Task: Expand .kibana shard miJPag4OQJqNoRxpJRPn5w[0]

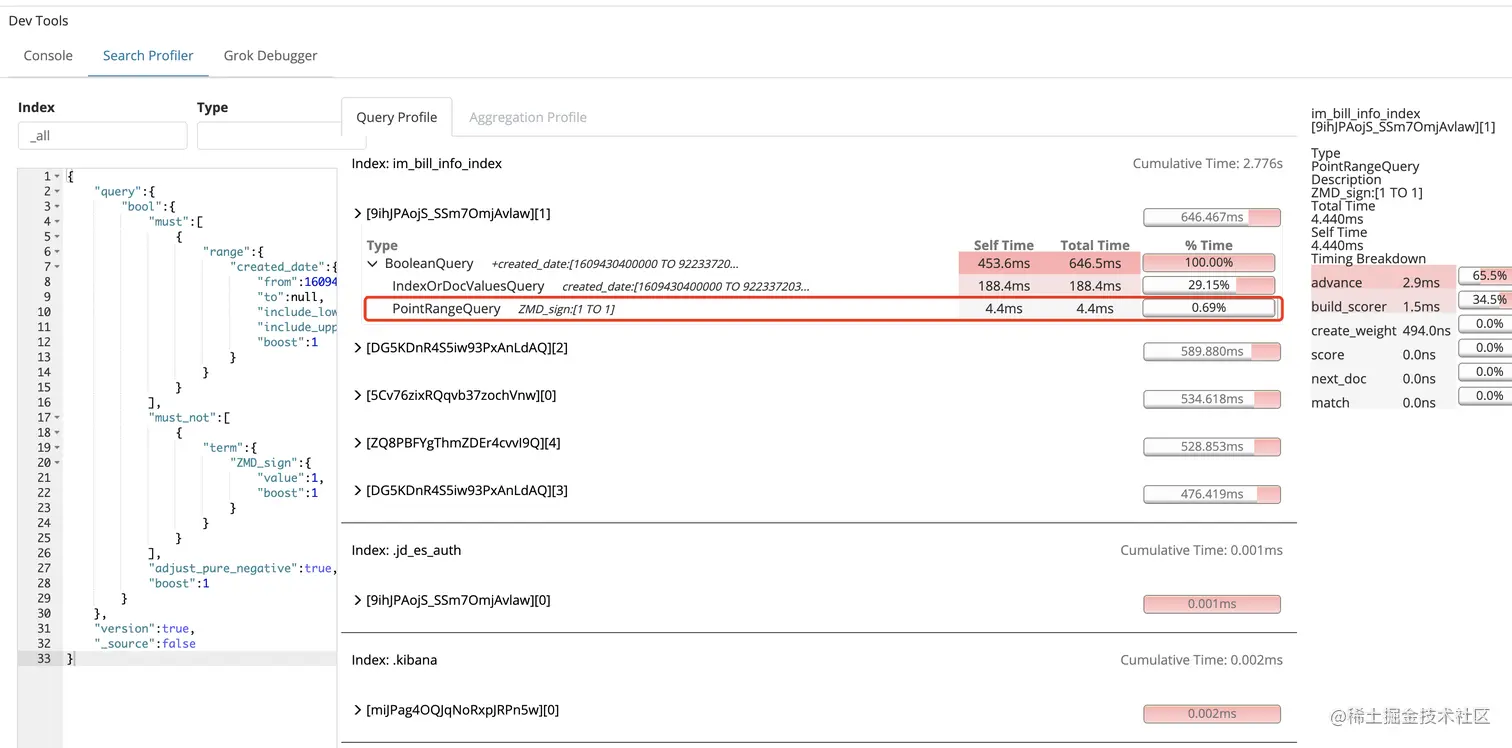Action: (x=358, y=710)
